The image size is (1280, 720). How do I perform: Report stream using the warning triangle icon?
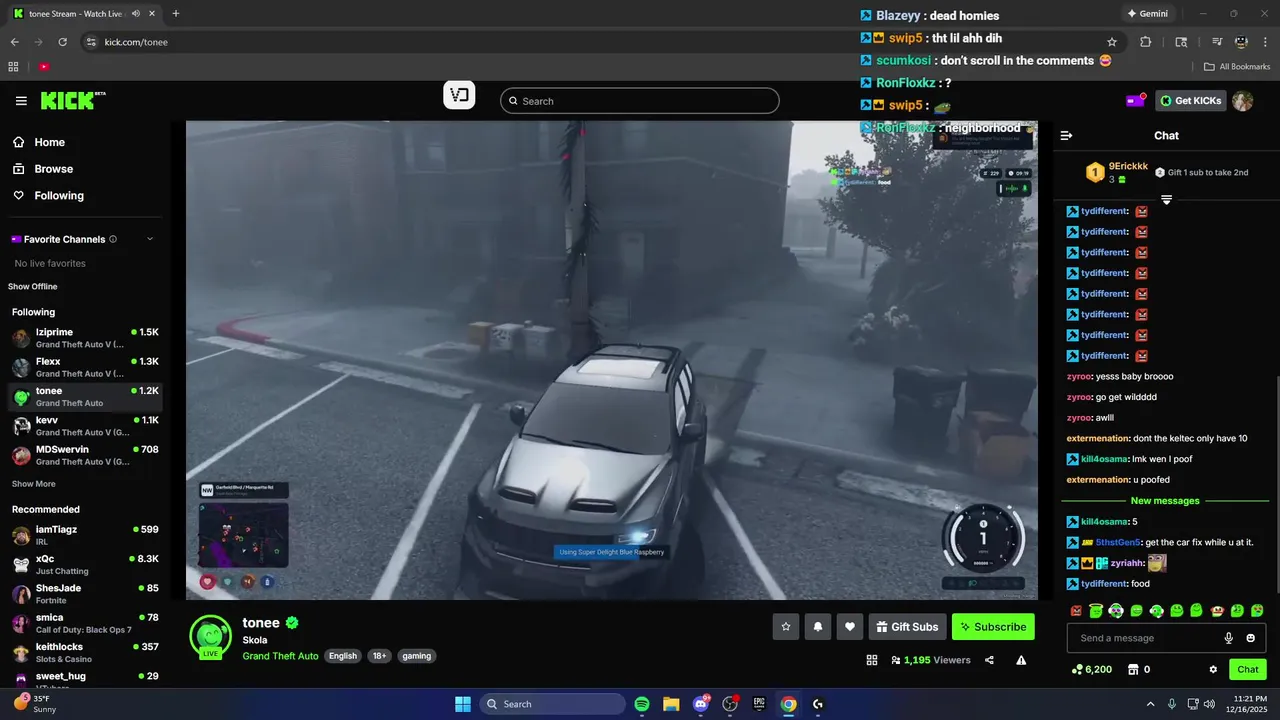pos(1021,660)
